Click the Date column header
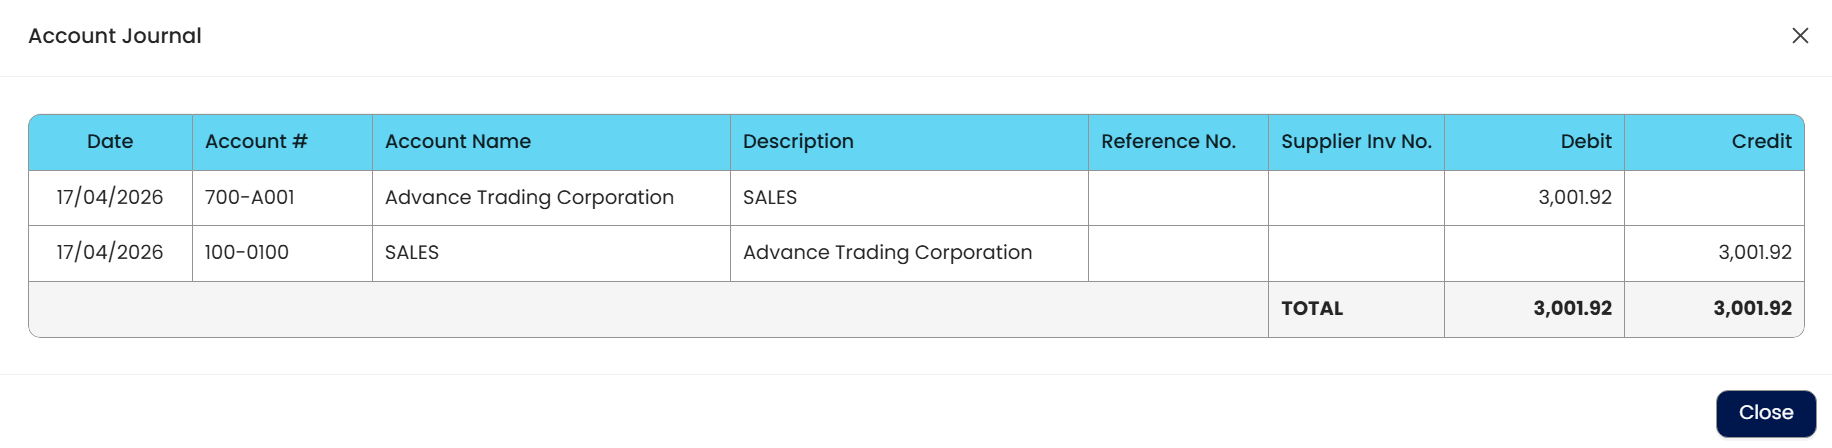Screen dimensions: 1832x448 tap(110, 142)
